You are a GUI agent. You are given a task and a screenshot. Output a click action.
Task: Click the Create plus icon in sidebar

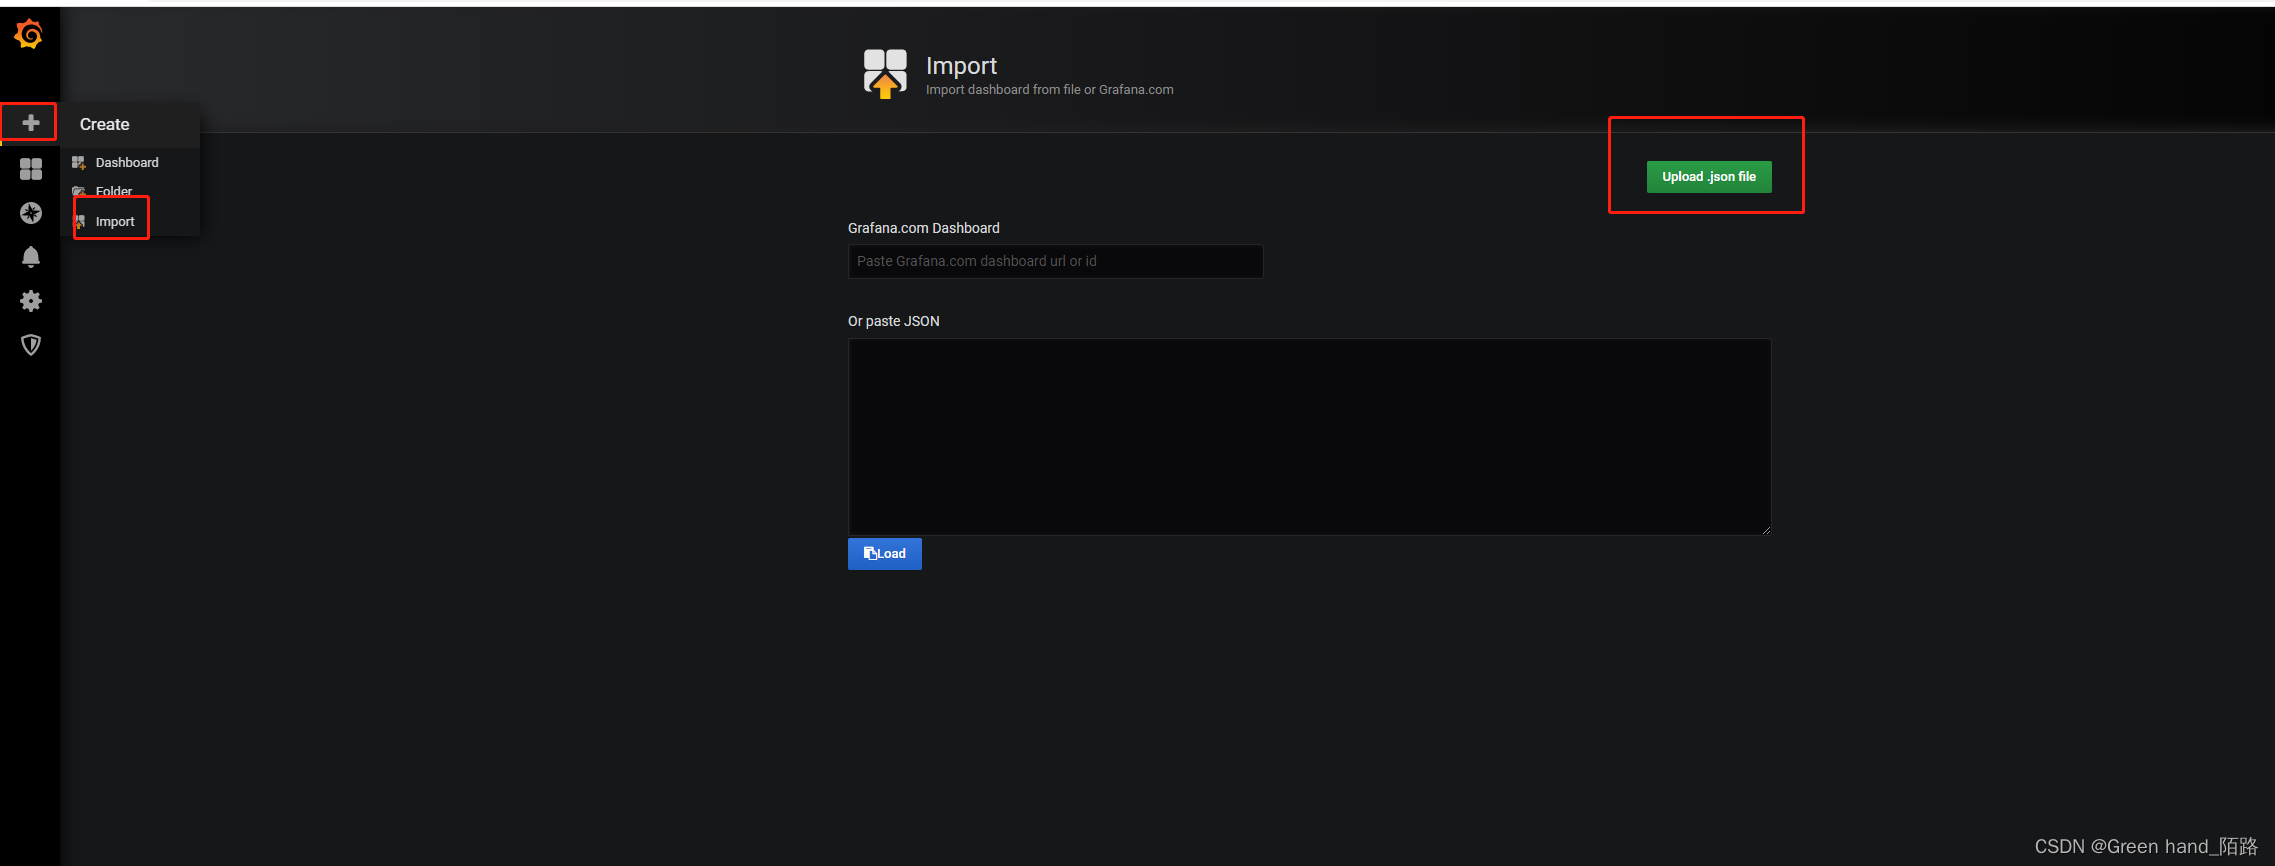click(x=31, y=123)
